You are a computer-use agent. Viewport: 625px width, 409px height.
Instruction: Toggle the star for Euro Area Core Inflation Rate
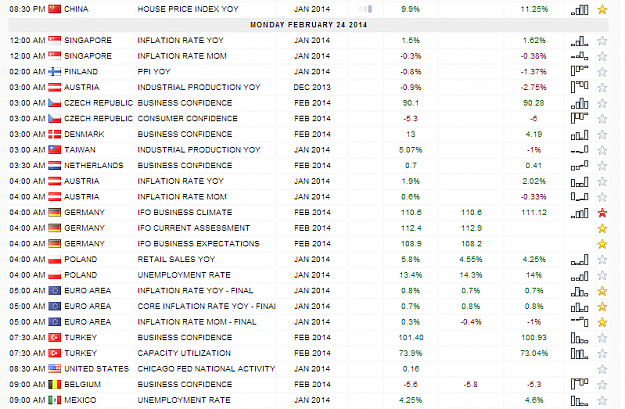pos(602,307)
